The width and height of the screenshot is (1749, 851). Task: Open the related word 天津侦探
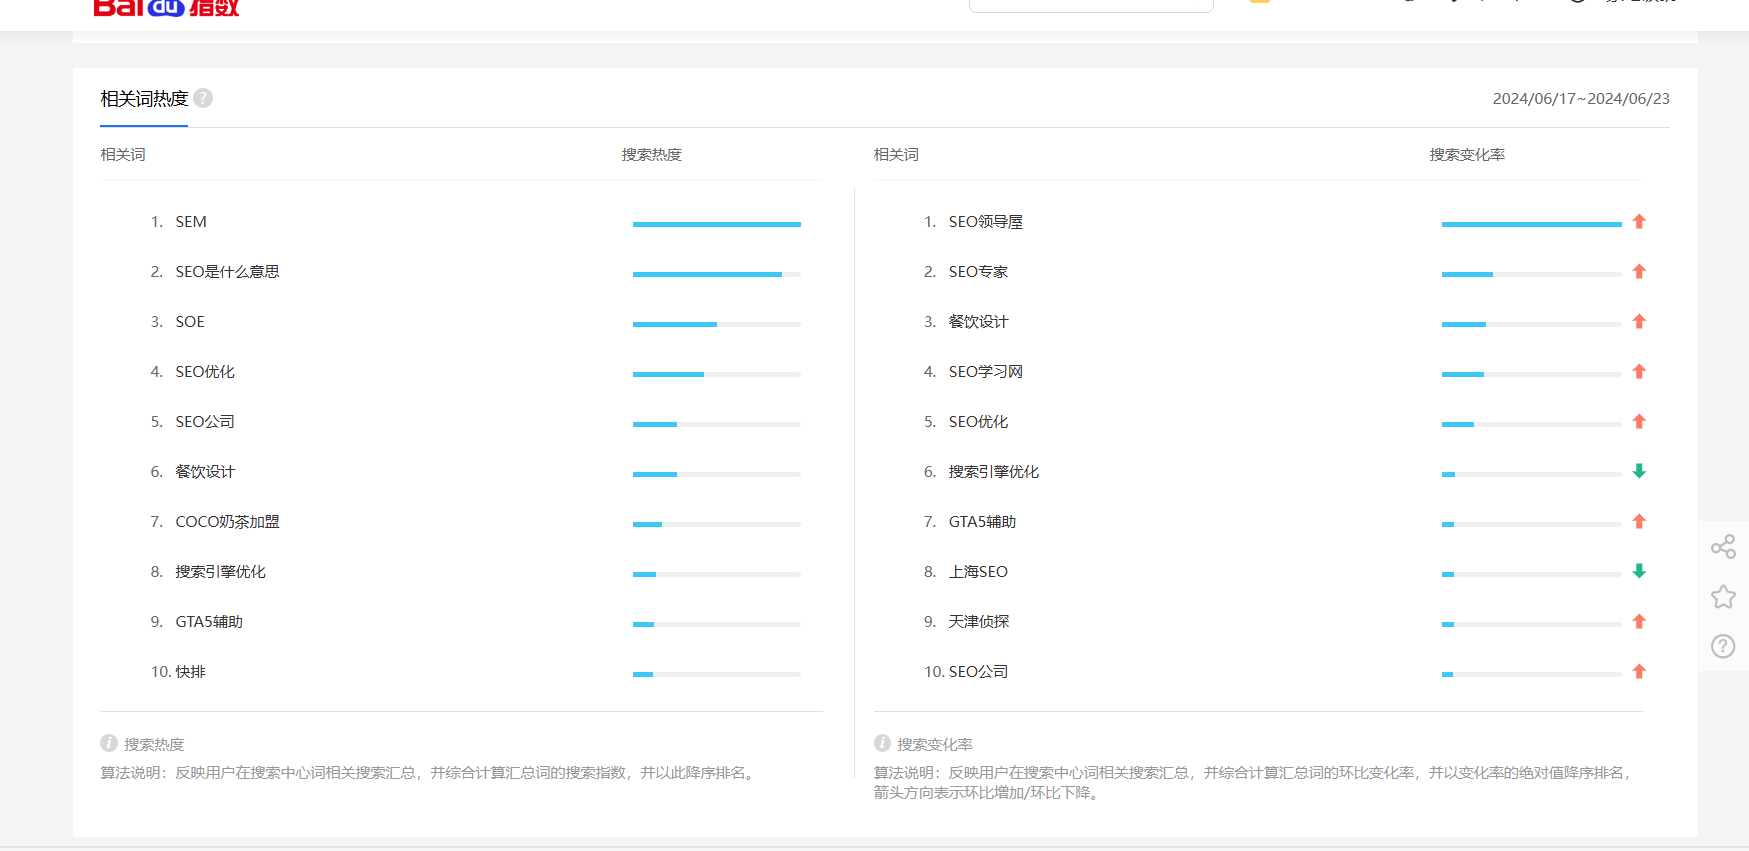click(x=978, y=622)
